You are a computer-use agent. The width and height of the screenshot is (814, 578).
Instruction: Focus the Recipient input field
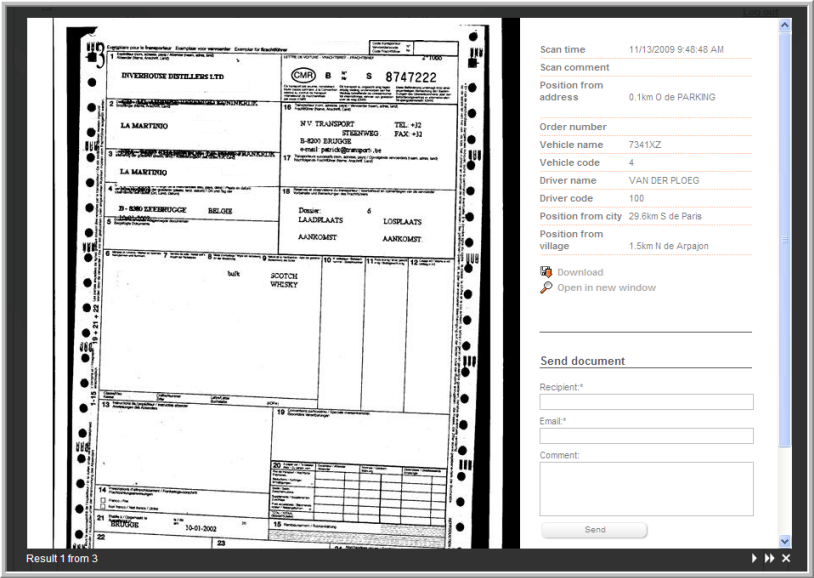(x=646, y=402)
